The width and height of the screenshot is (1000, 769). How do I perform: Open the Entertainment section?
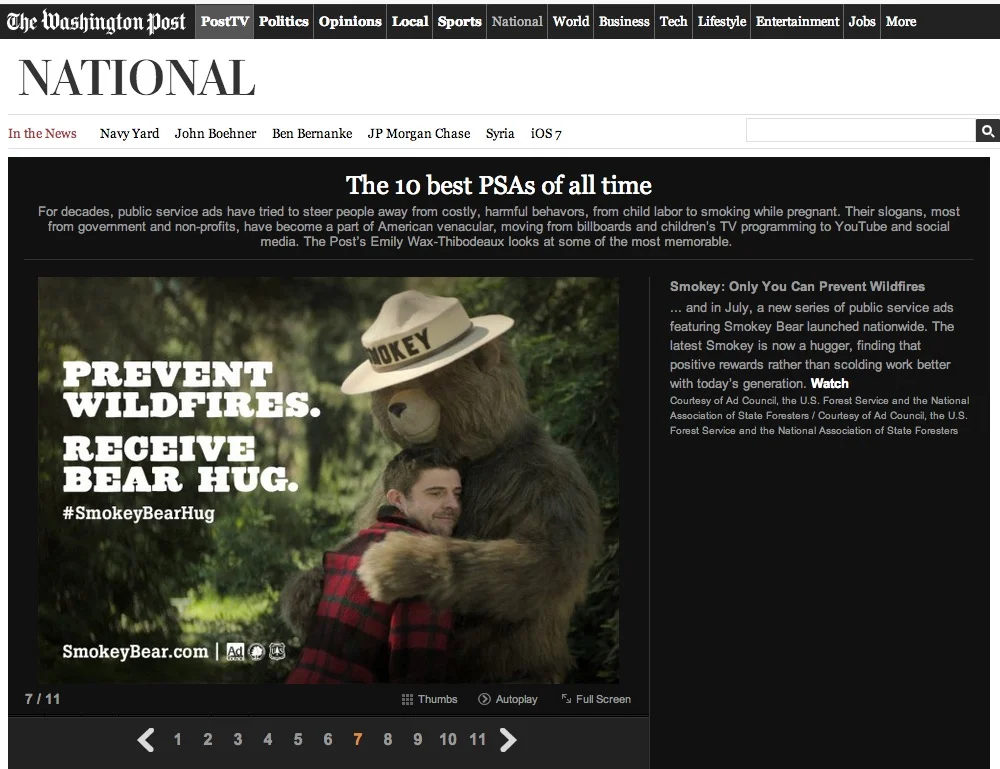(x=797, y=21)
